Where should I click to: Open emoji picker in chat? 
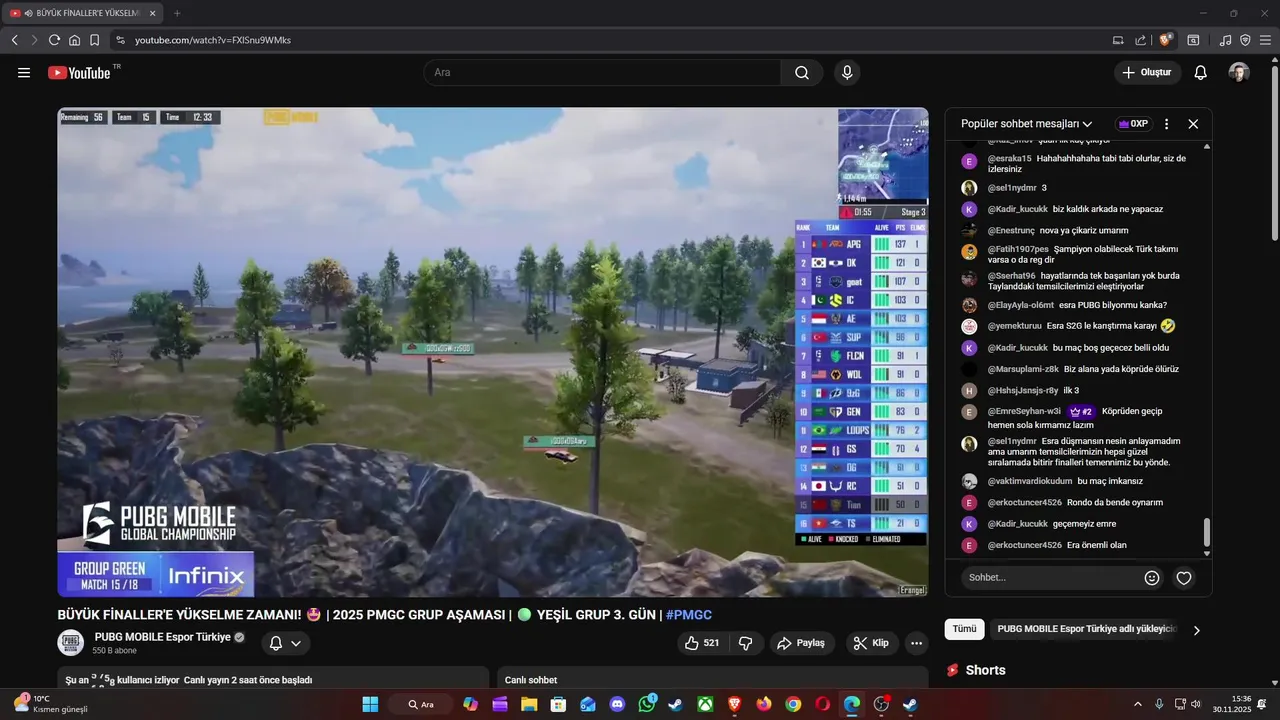click(x=1152, y=578)
